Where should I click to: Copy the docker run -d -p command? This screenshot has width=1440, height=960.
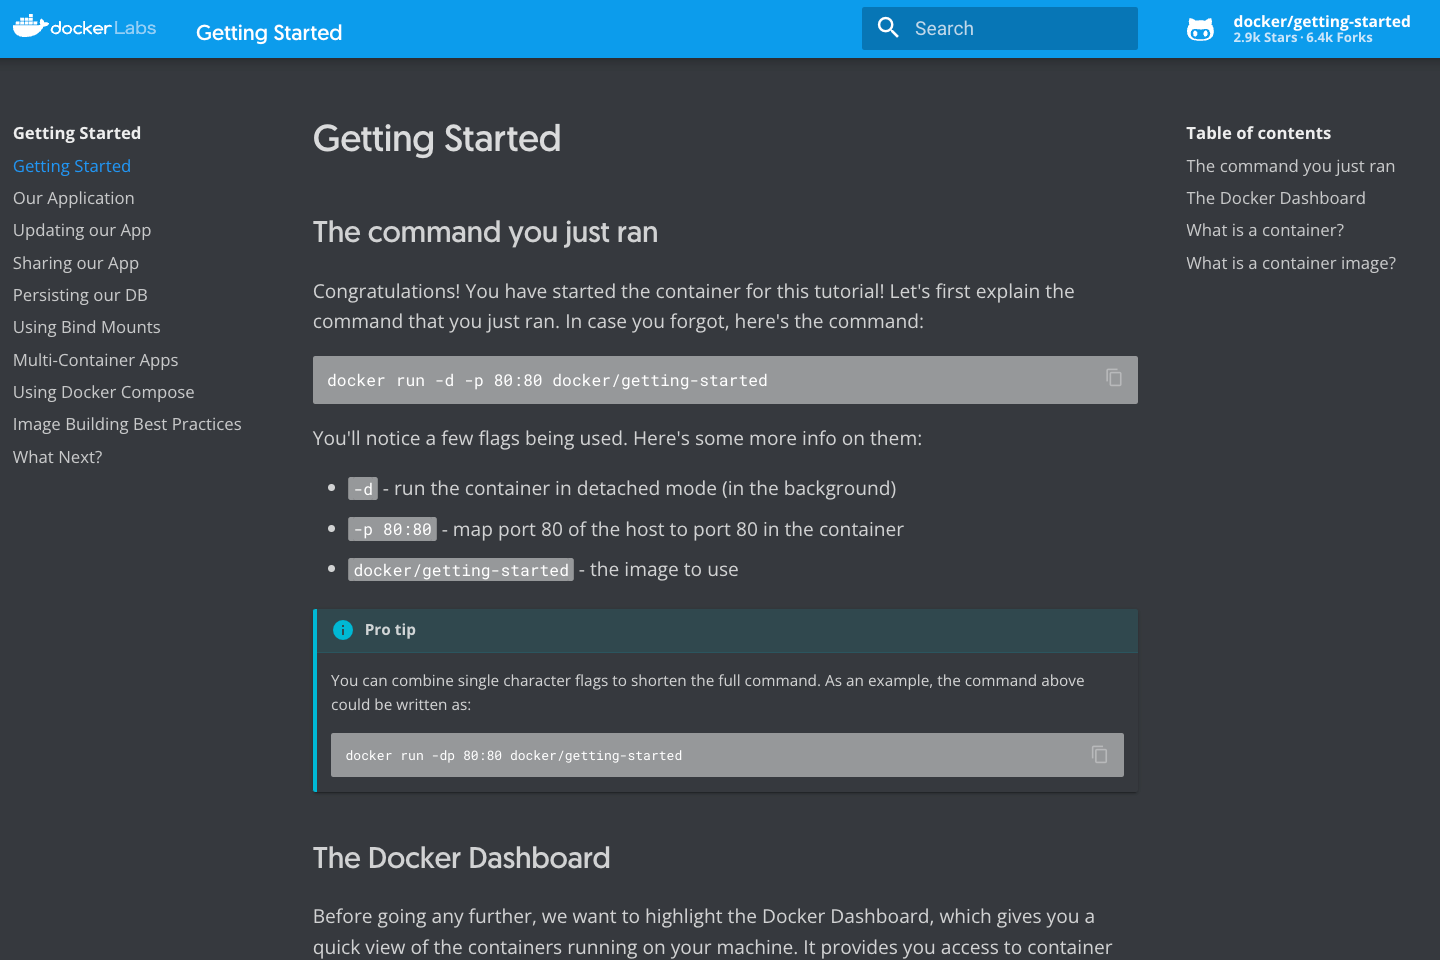point(1114,378)
